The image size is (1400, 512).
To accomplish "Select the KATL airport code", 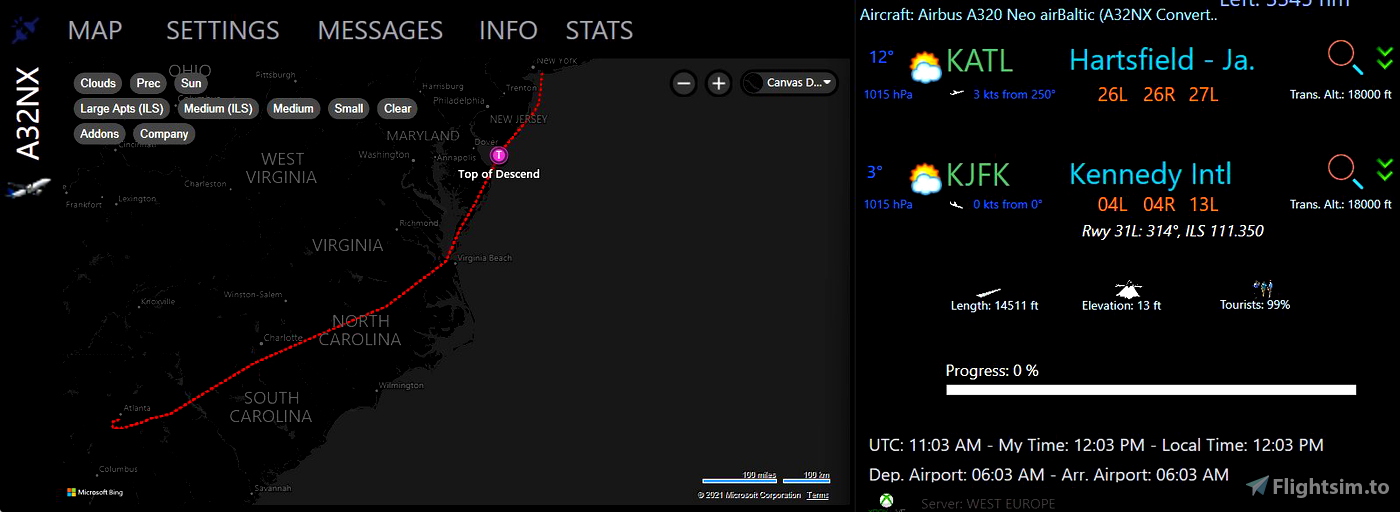I will tap(979, 60).
